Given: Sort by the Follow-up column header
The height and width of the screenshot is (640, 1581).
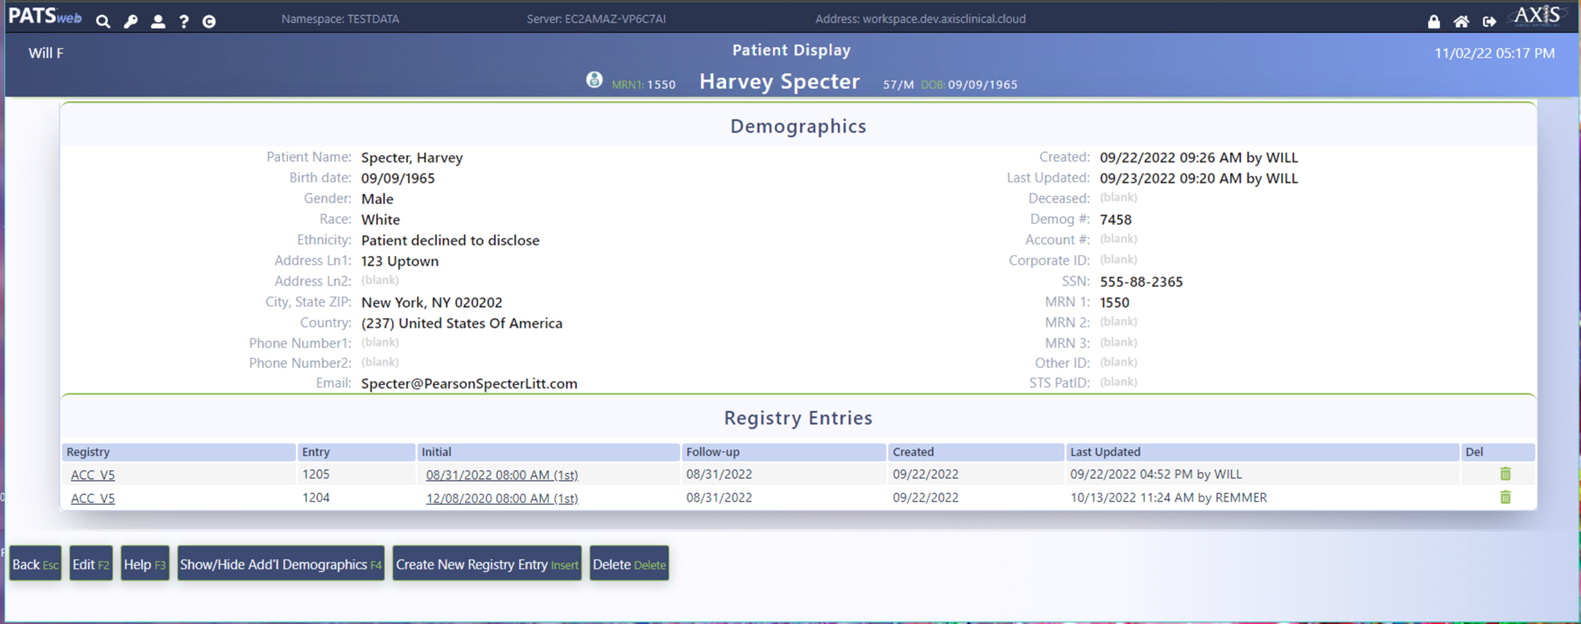Looking at the screenshot, I should (x=784, y=452).
